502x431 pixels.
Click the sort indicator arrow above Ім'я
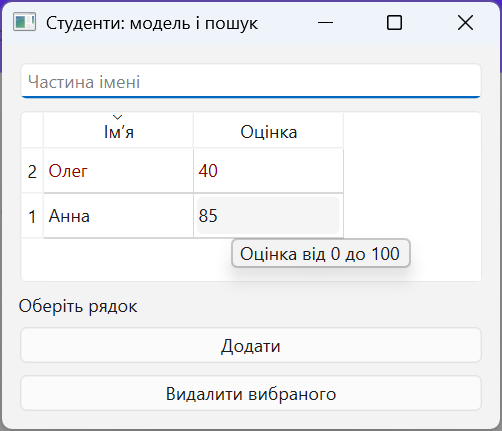point(118,117)
